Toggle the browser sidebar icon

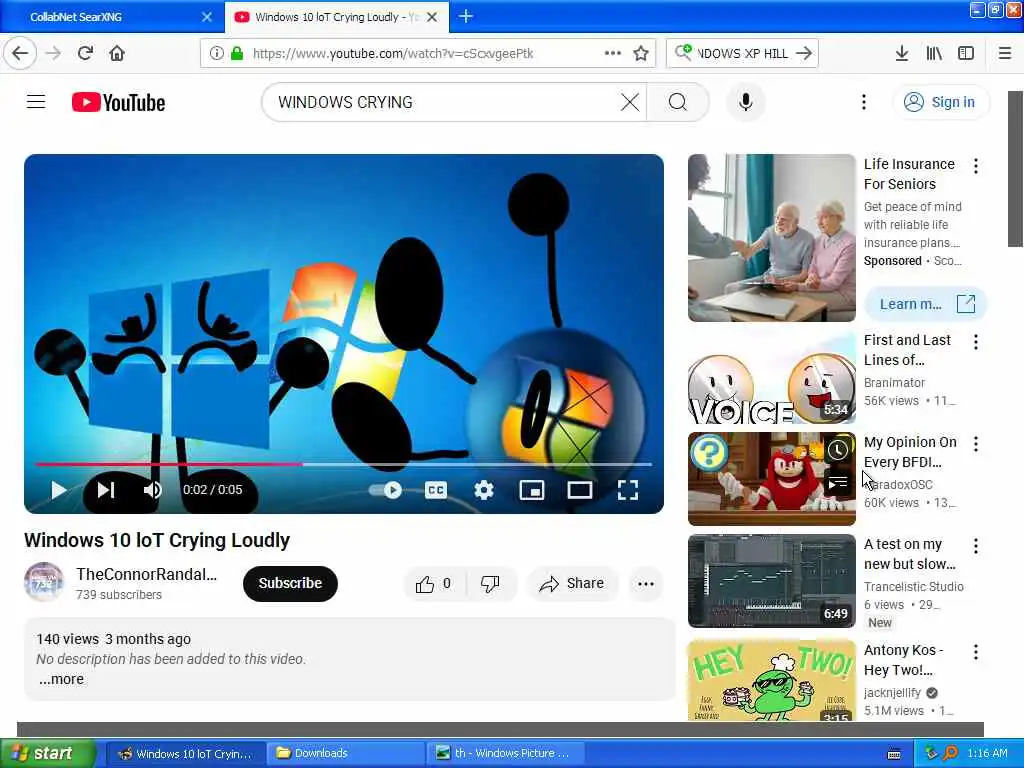966,53
